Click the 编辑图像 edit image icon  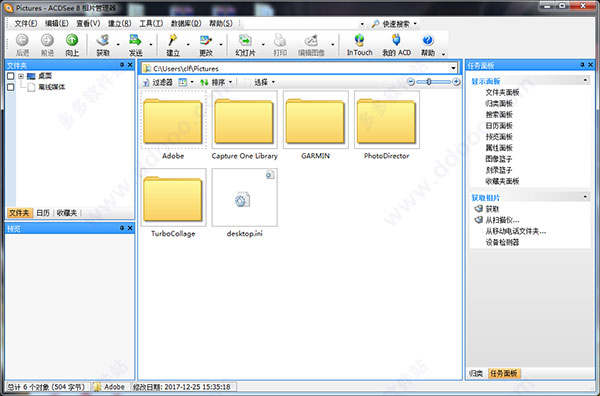[x=311, y=40]
